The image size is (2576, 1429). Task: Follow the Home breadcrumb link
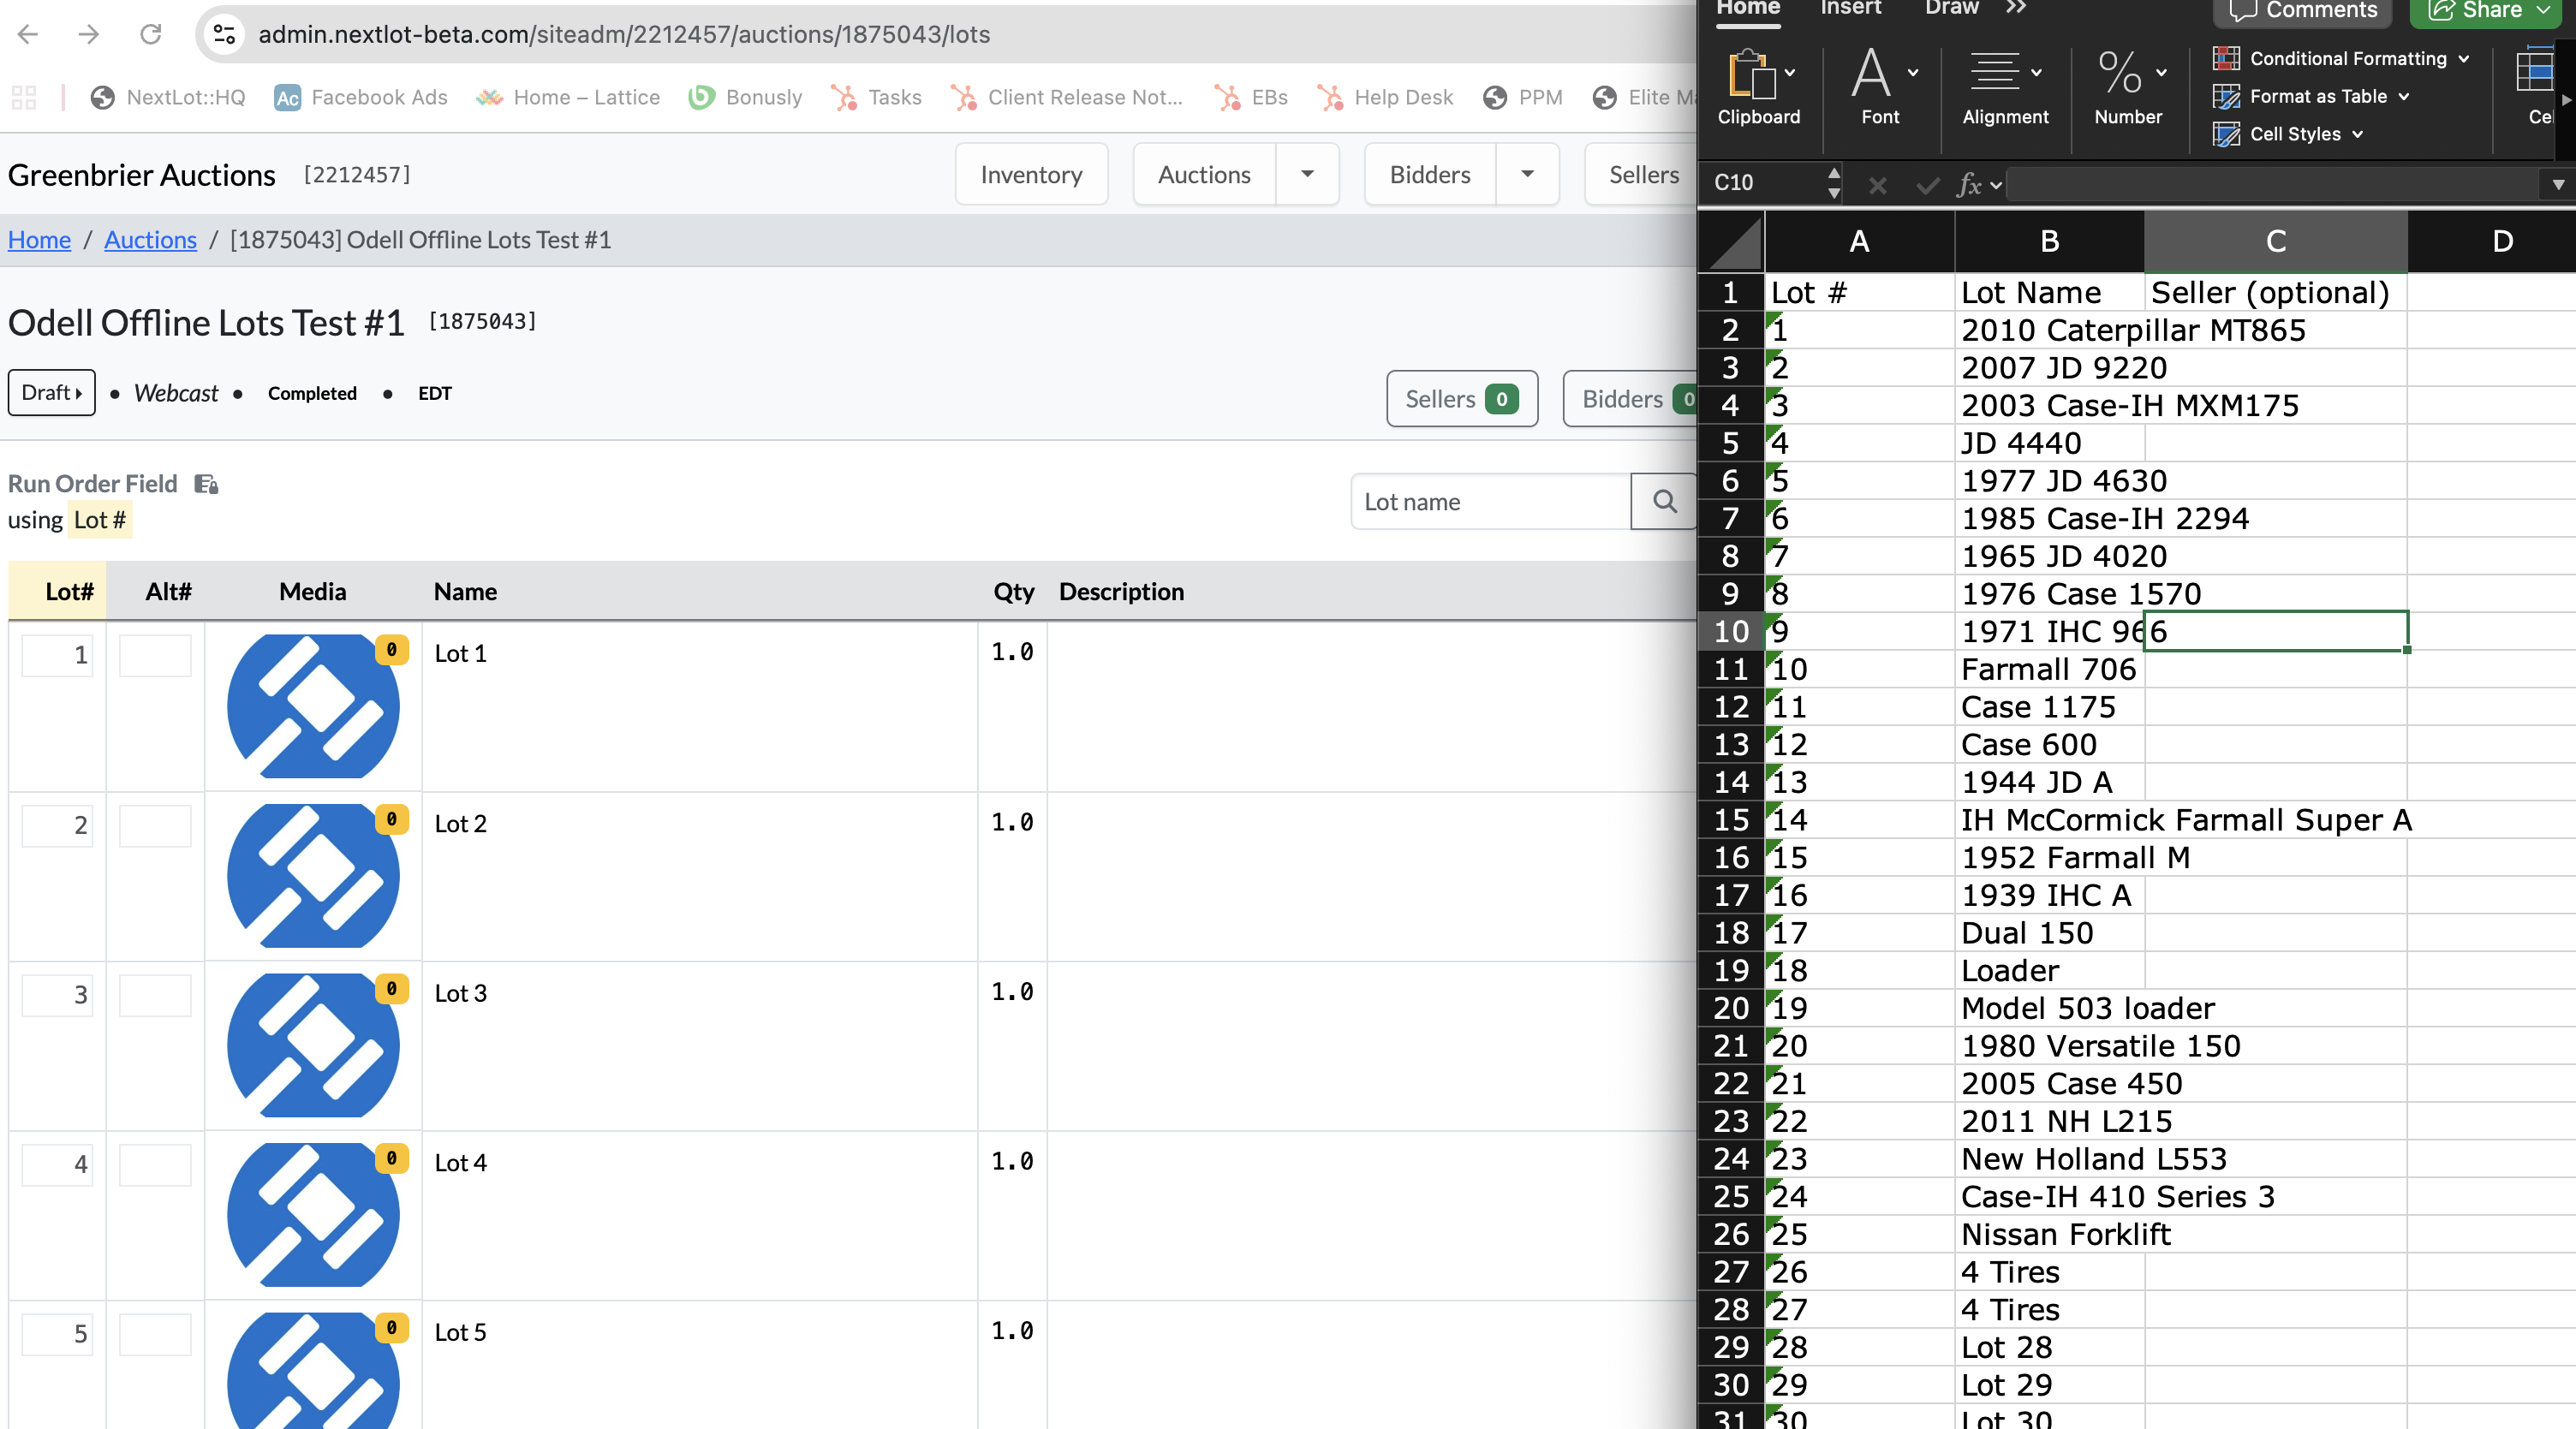tap(40, 240)
